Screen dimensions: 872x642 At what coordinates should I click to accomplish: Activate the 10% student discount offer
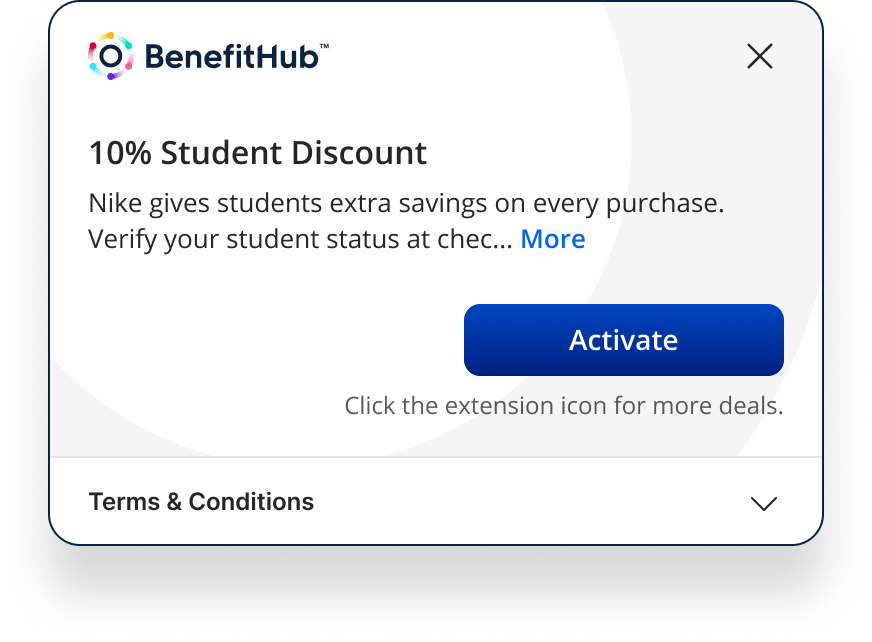point(623,340)
